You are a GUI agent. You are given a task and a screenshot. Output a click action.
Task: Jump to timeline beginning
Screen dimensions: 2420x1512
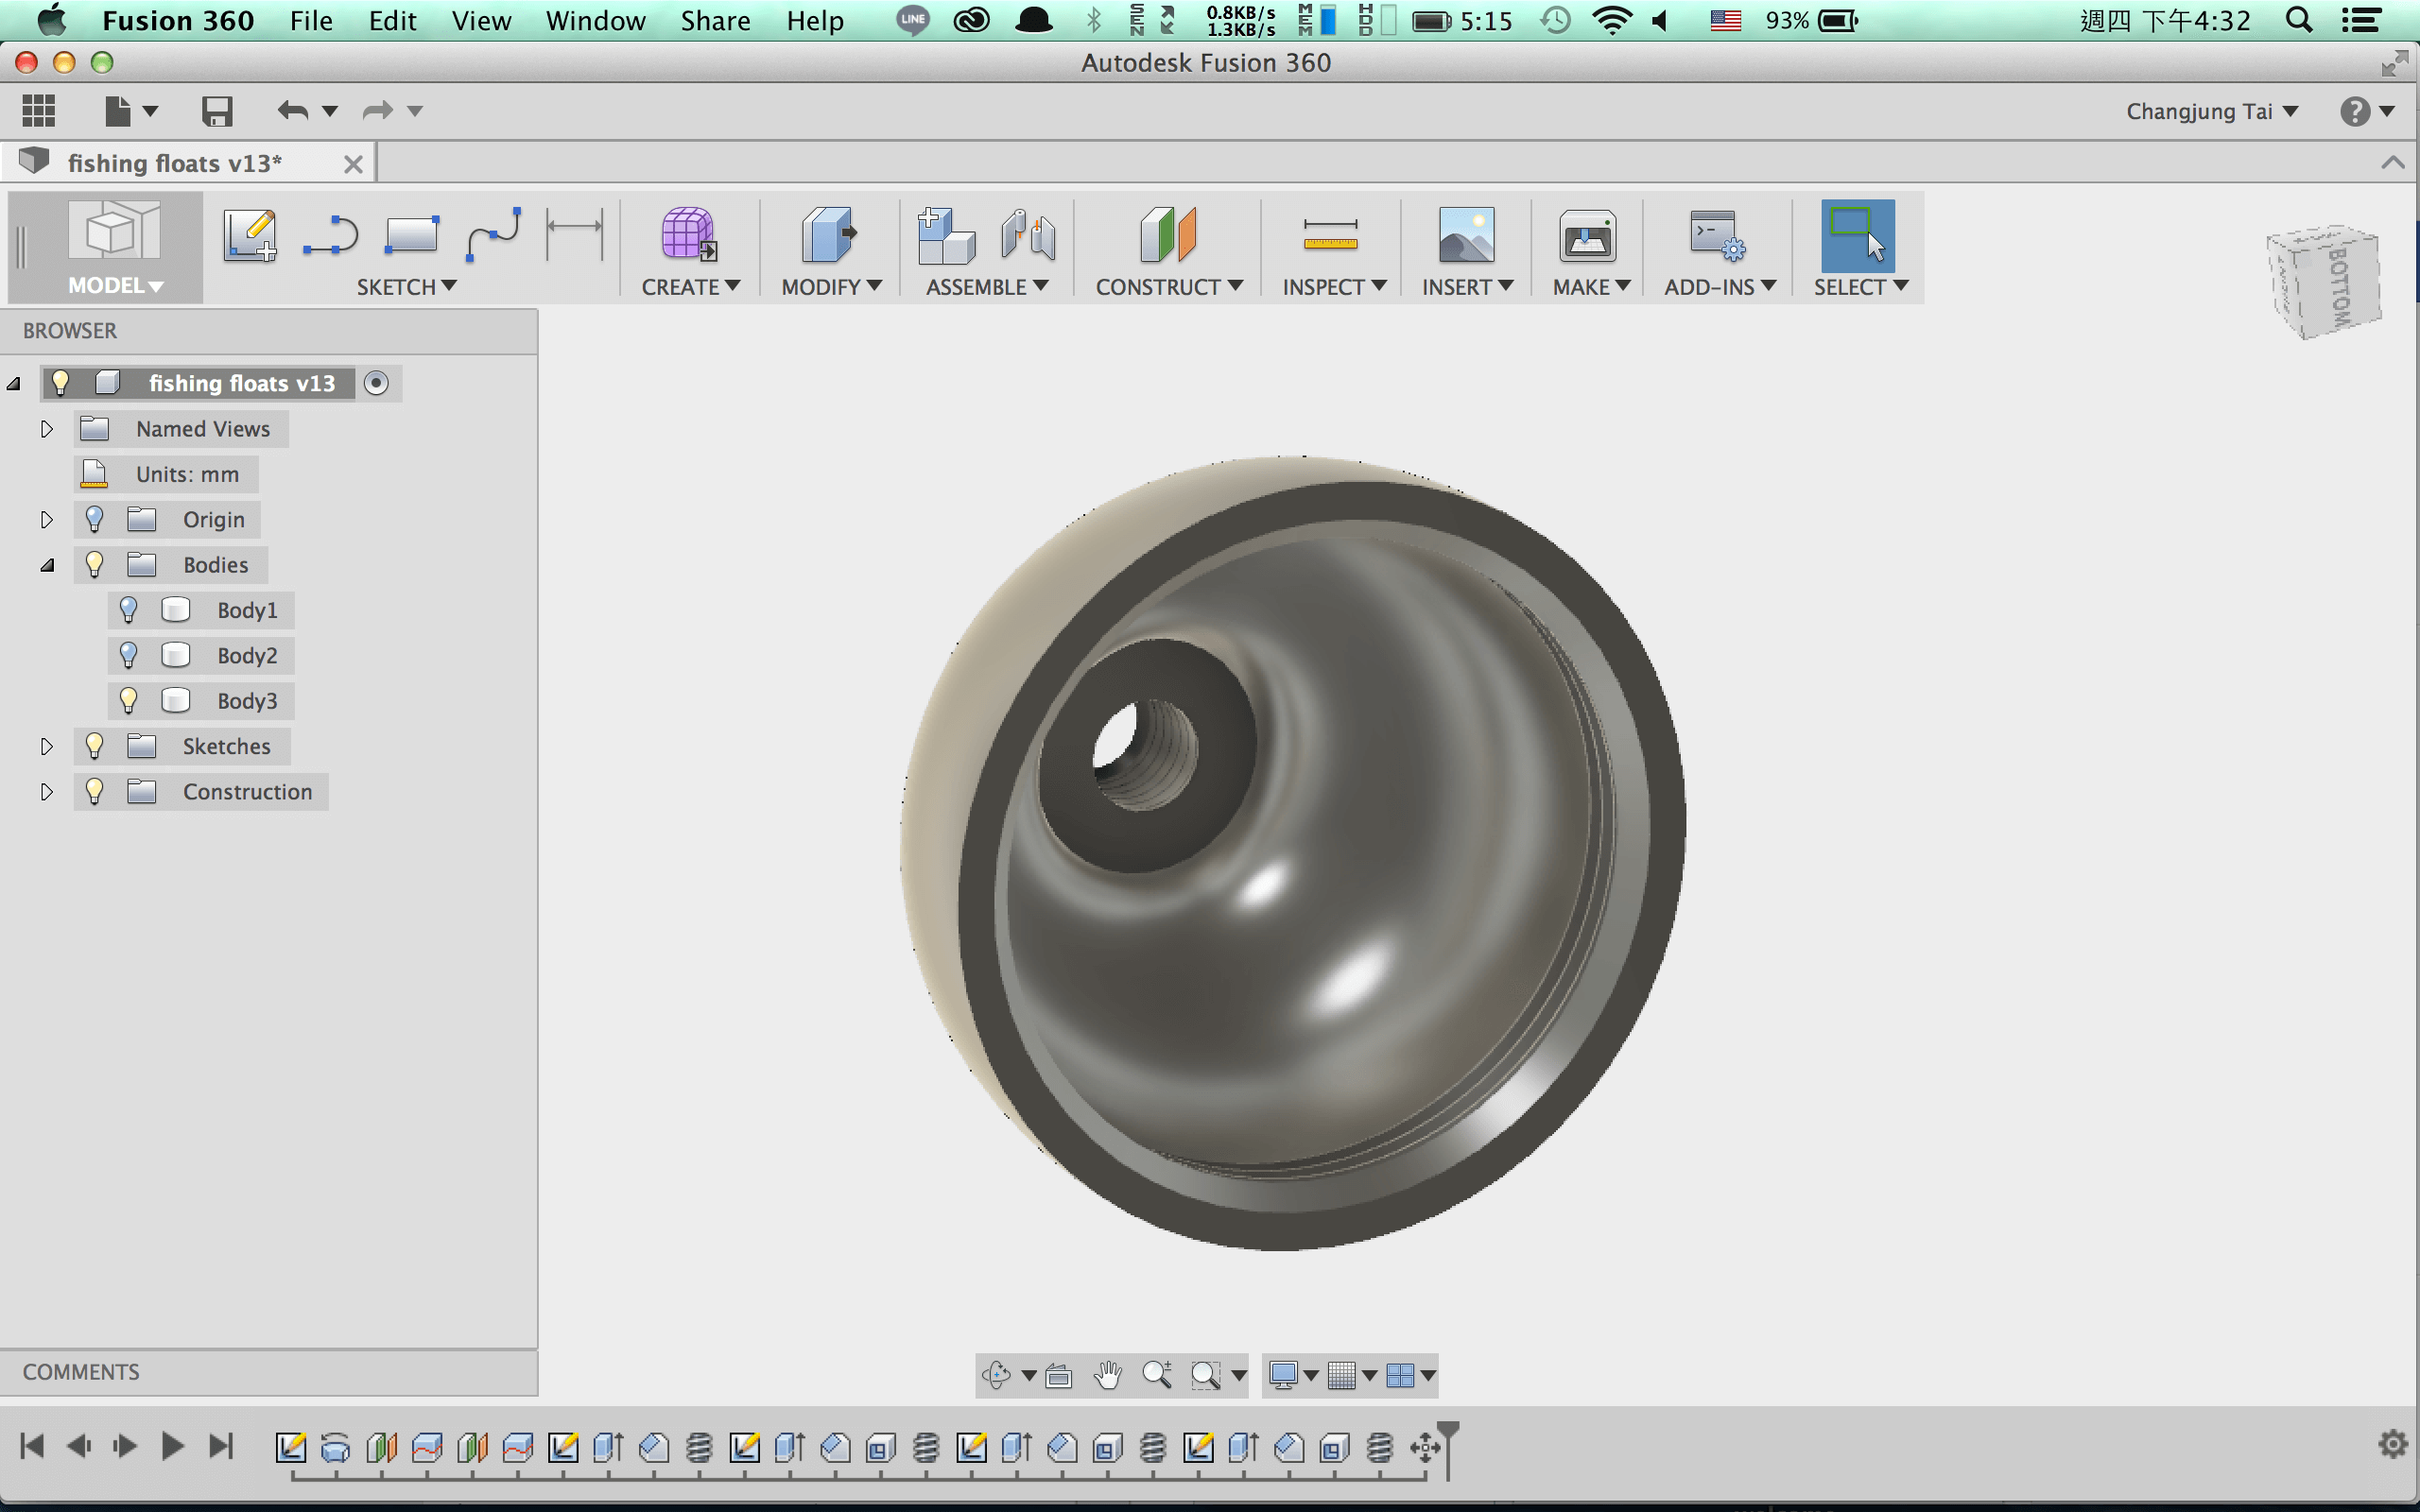pyautogui.click(x=32, y=1446)
